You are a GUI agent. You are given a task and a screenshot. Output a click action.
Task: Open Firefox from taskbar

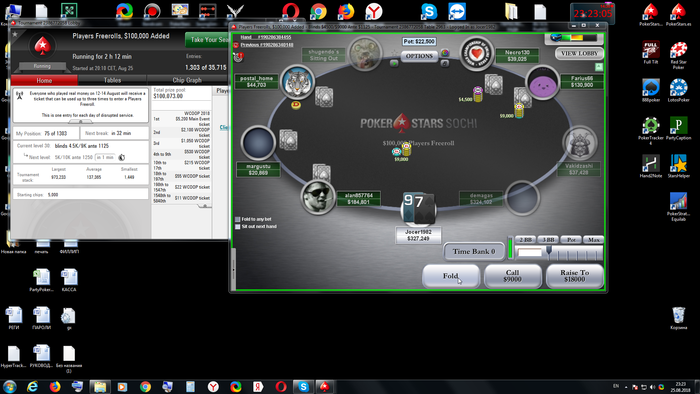[x=55, y=386]
